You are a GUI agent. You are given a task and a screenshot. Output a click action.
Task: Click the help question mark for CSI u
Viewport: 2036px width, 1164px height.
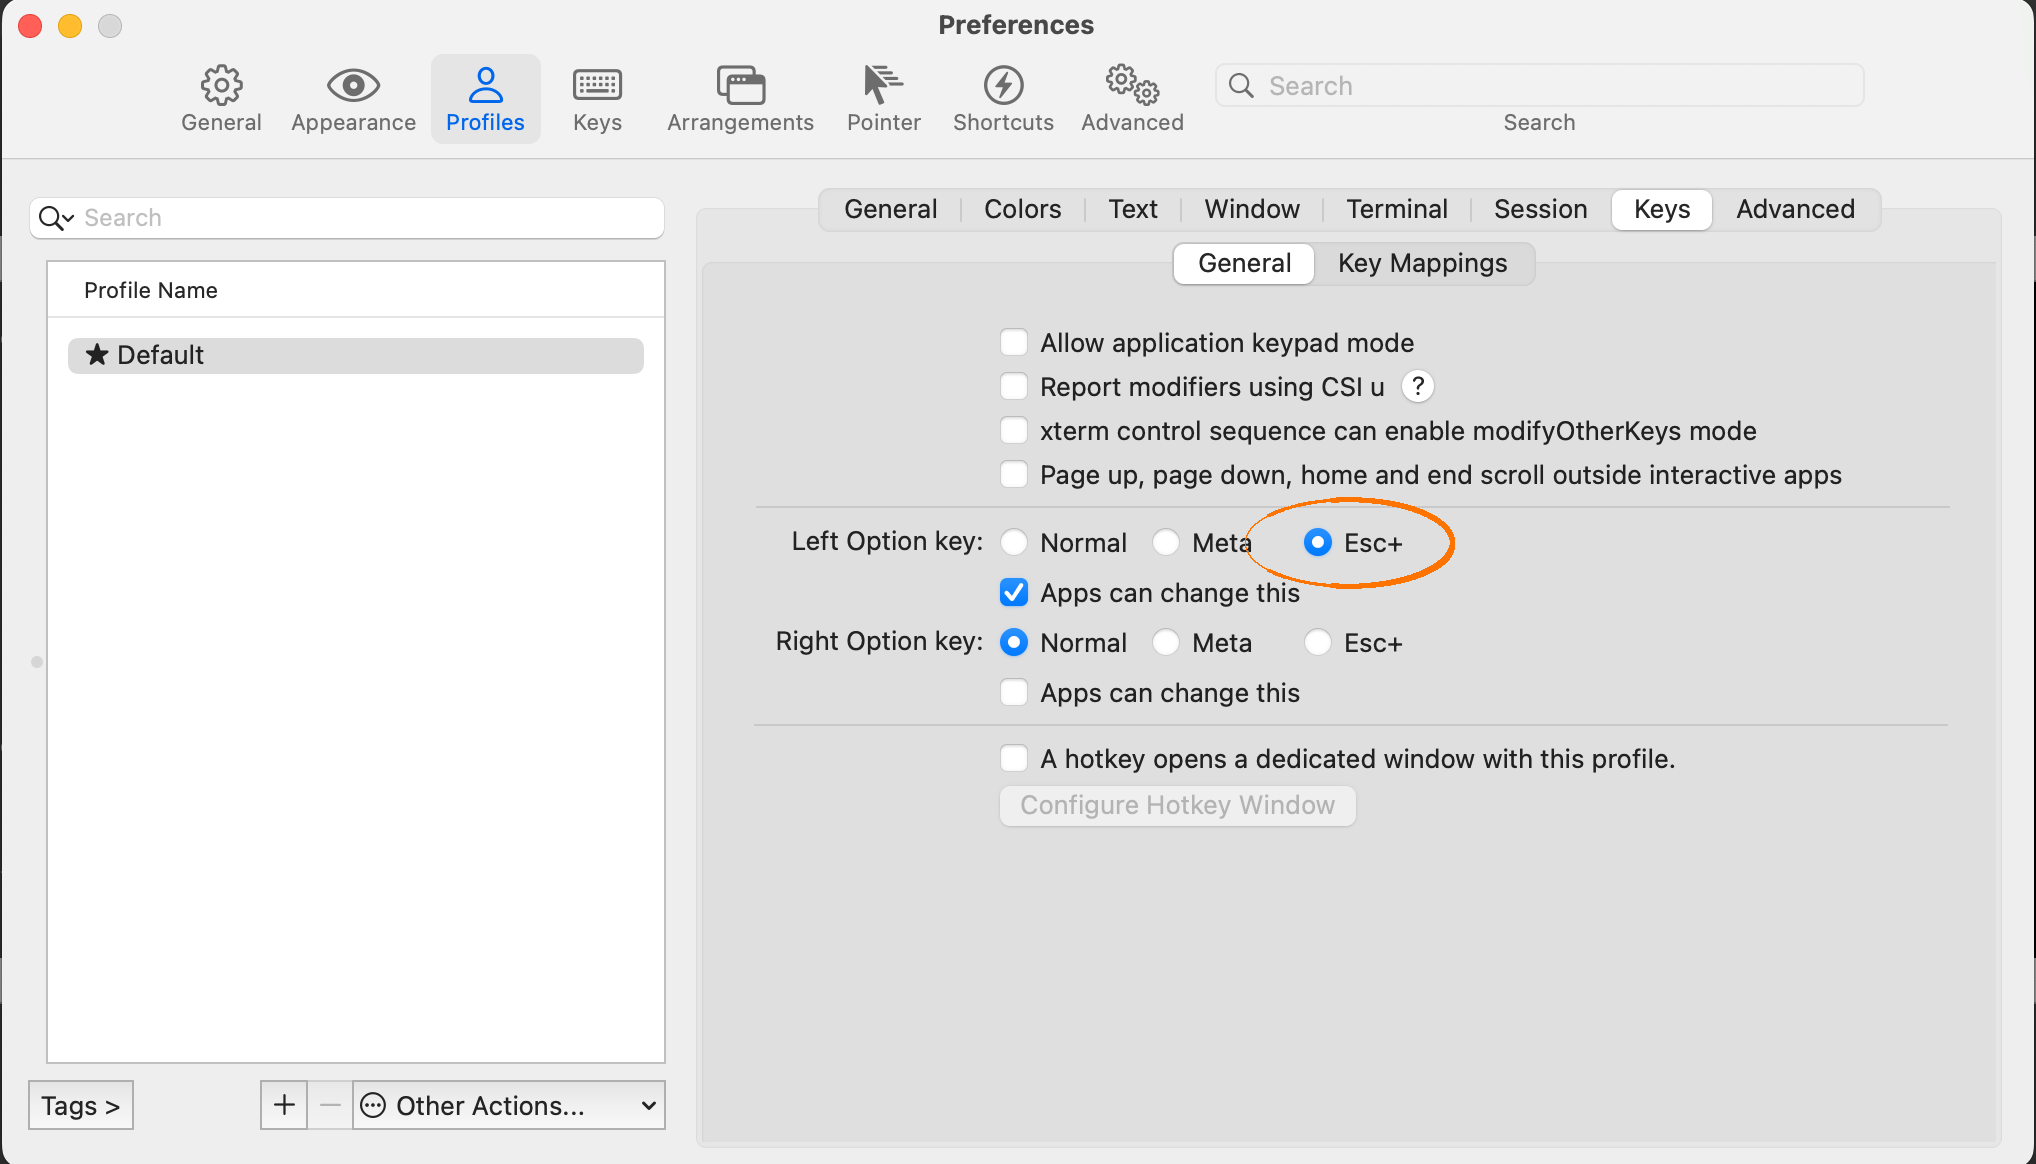pos(1417,386)
